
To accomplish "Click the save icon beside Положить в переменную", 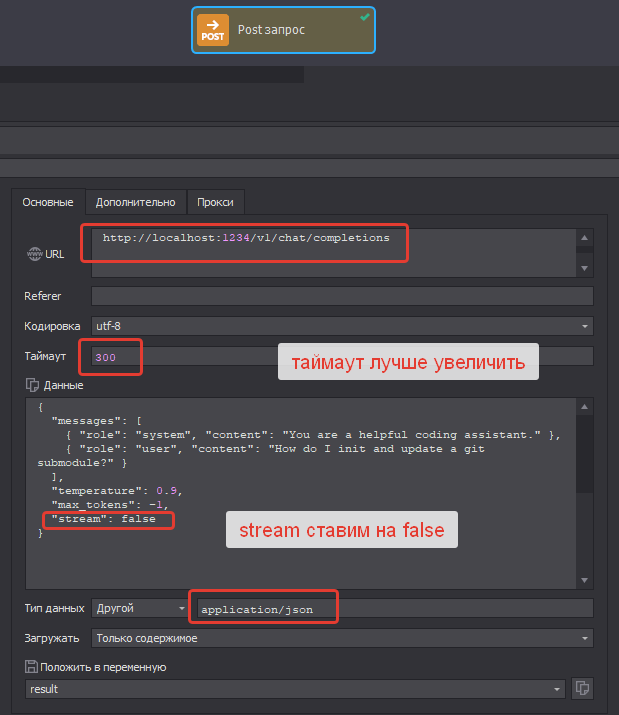I will click(31, 666).
